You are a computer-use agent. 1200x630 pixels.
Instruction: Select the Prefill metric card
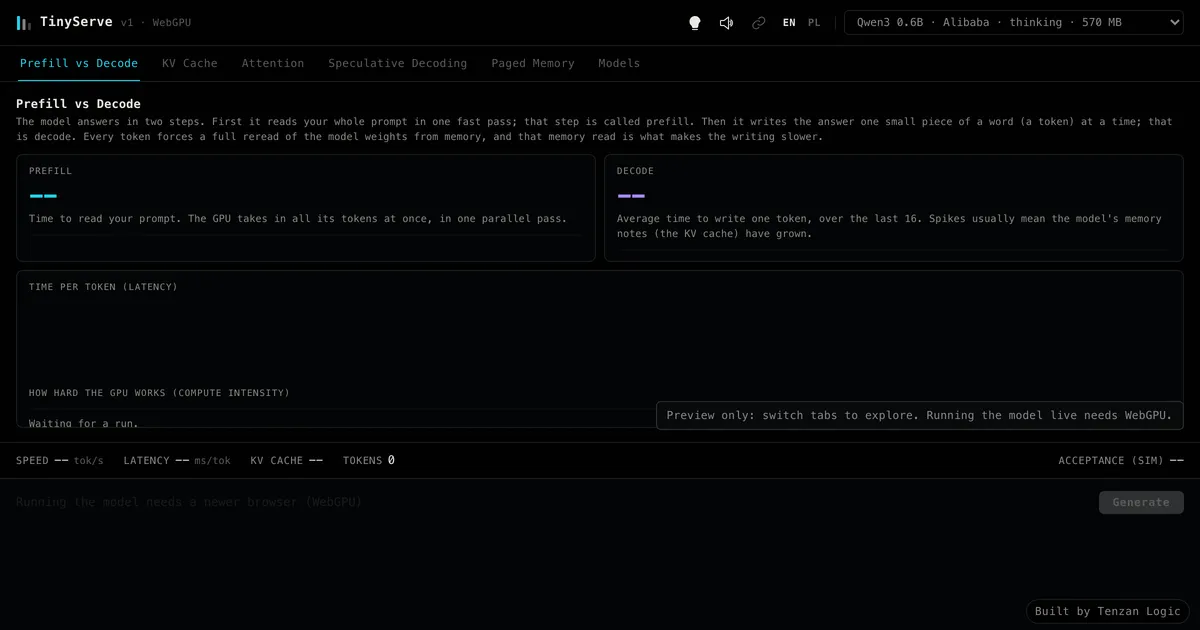coord(306,208)
